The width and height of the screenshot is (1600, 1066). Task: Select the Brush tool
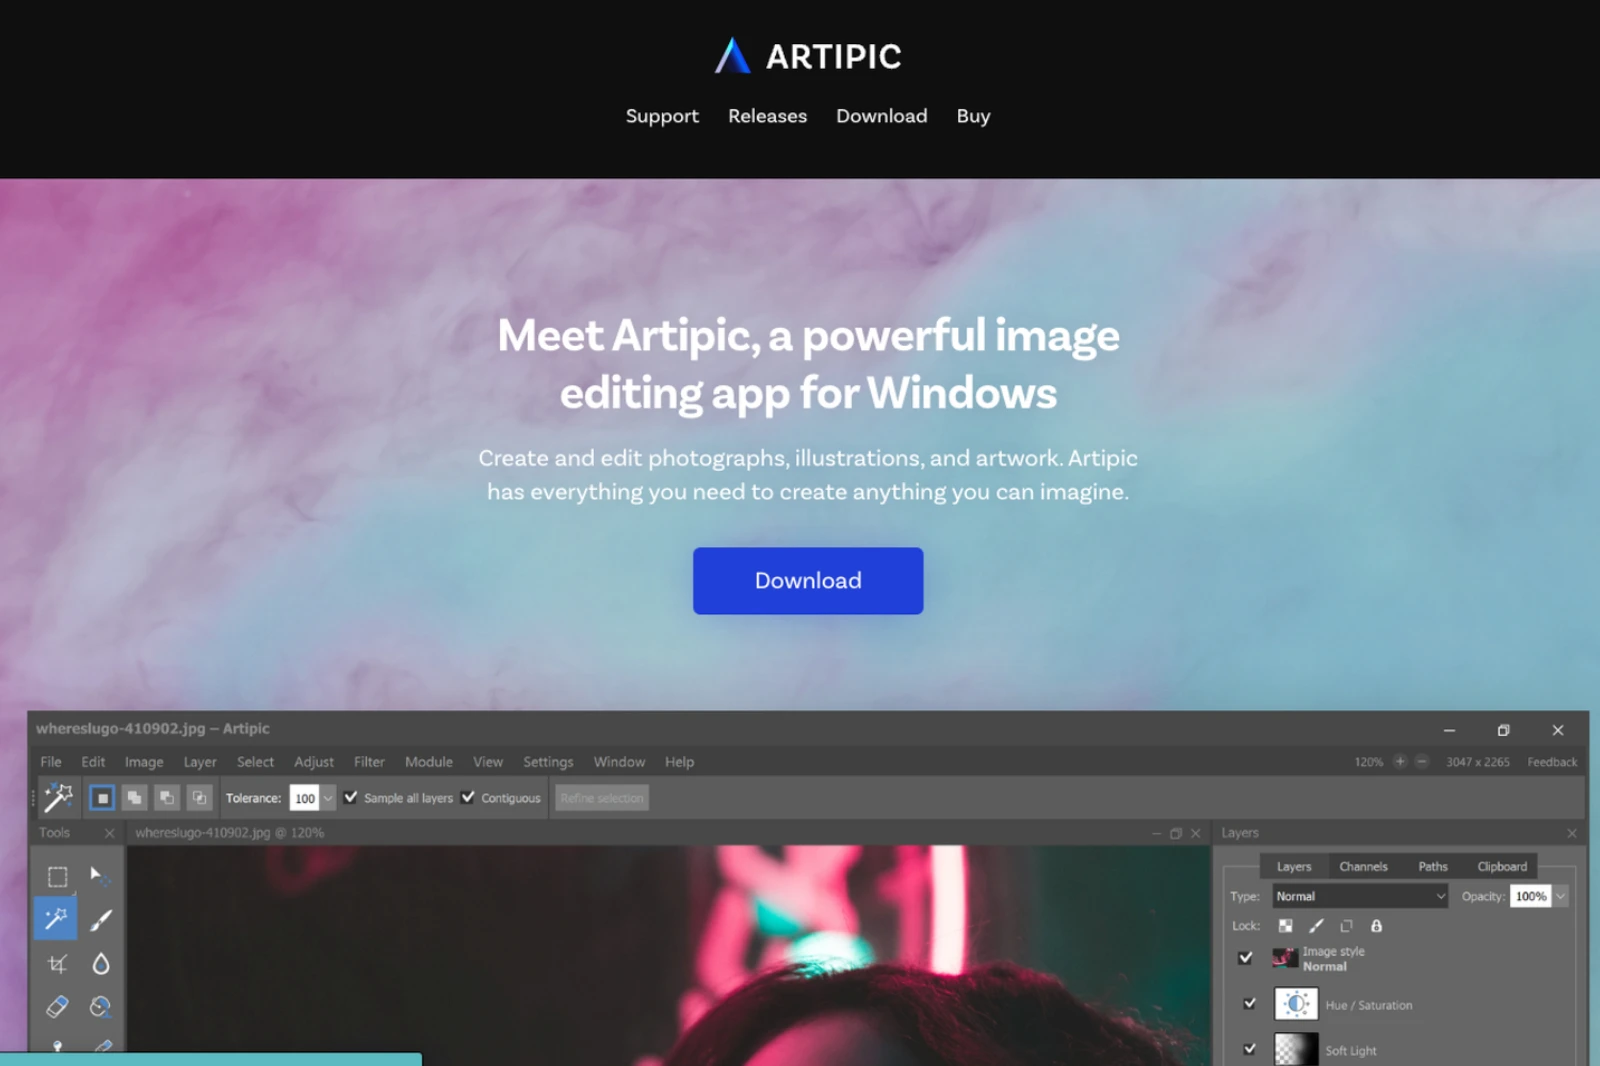coord(100,918)
